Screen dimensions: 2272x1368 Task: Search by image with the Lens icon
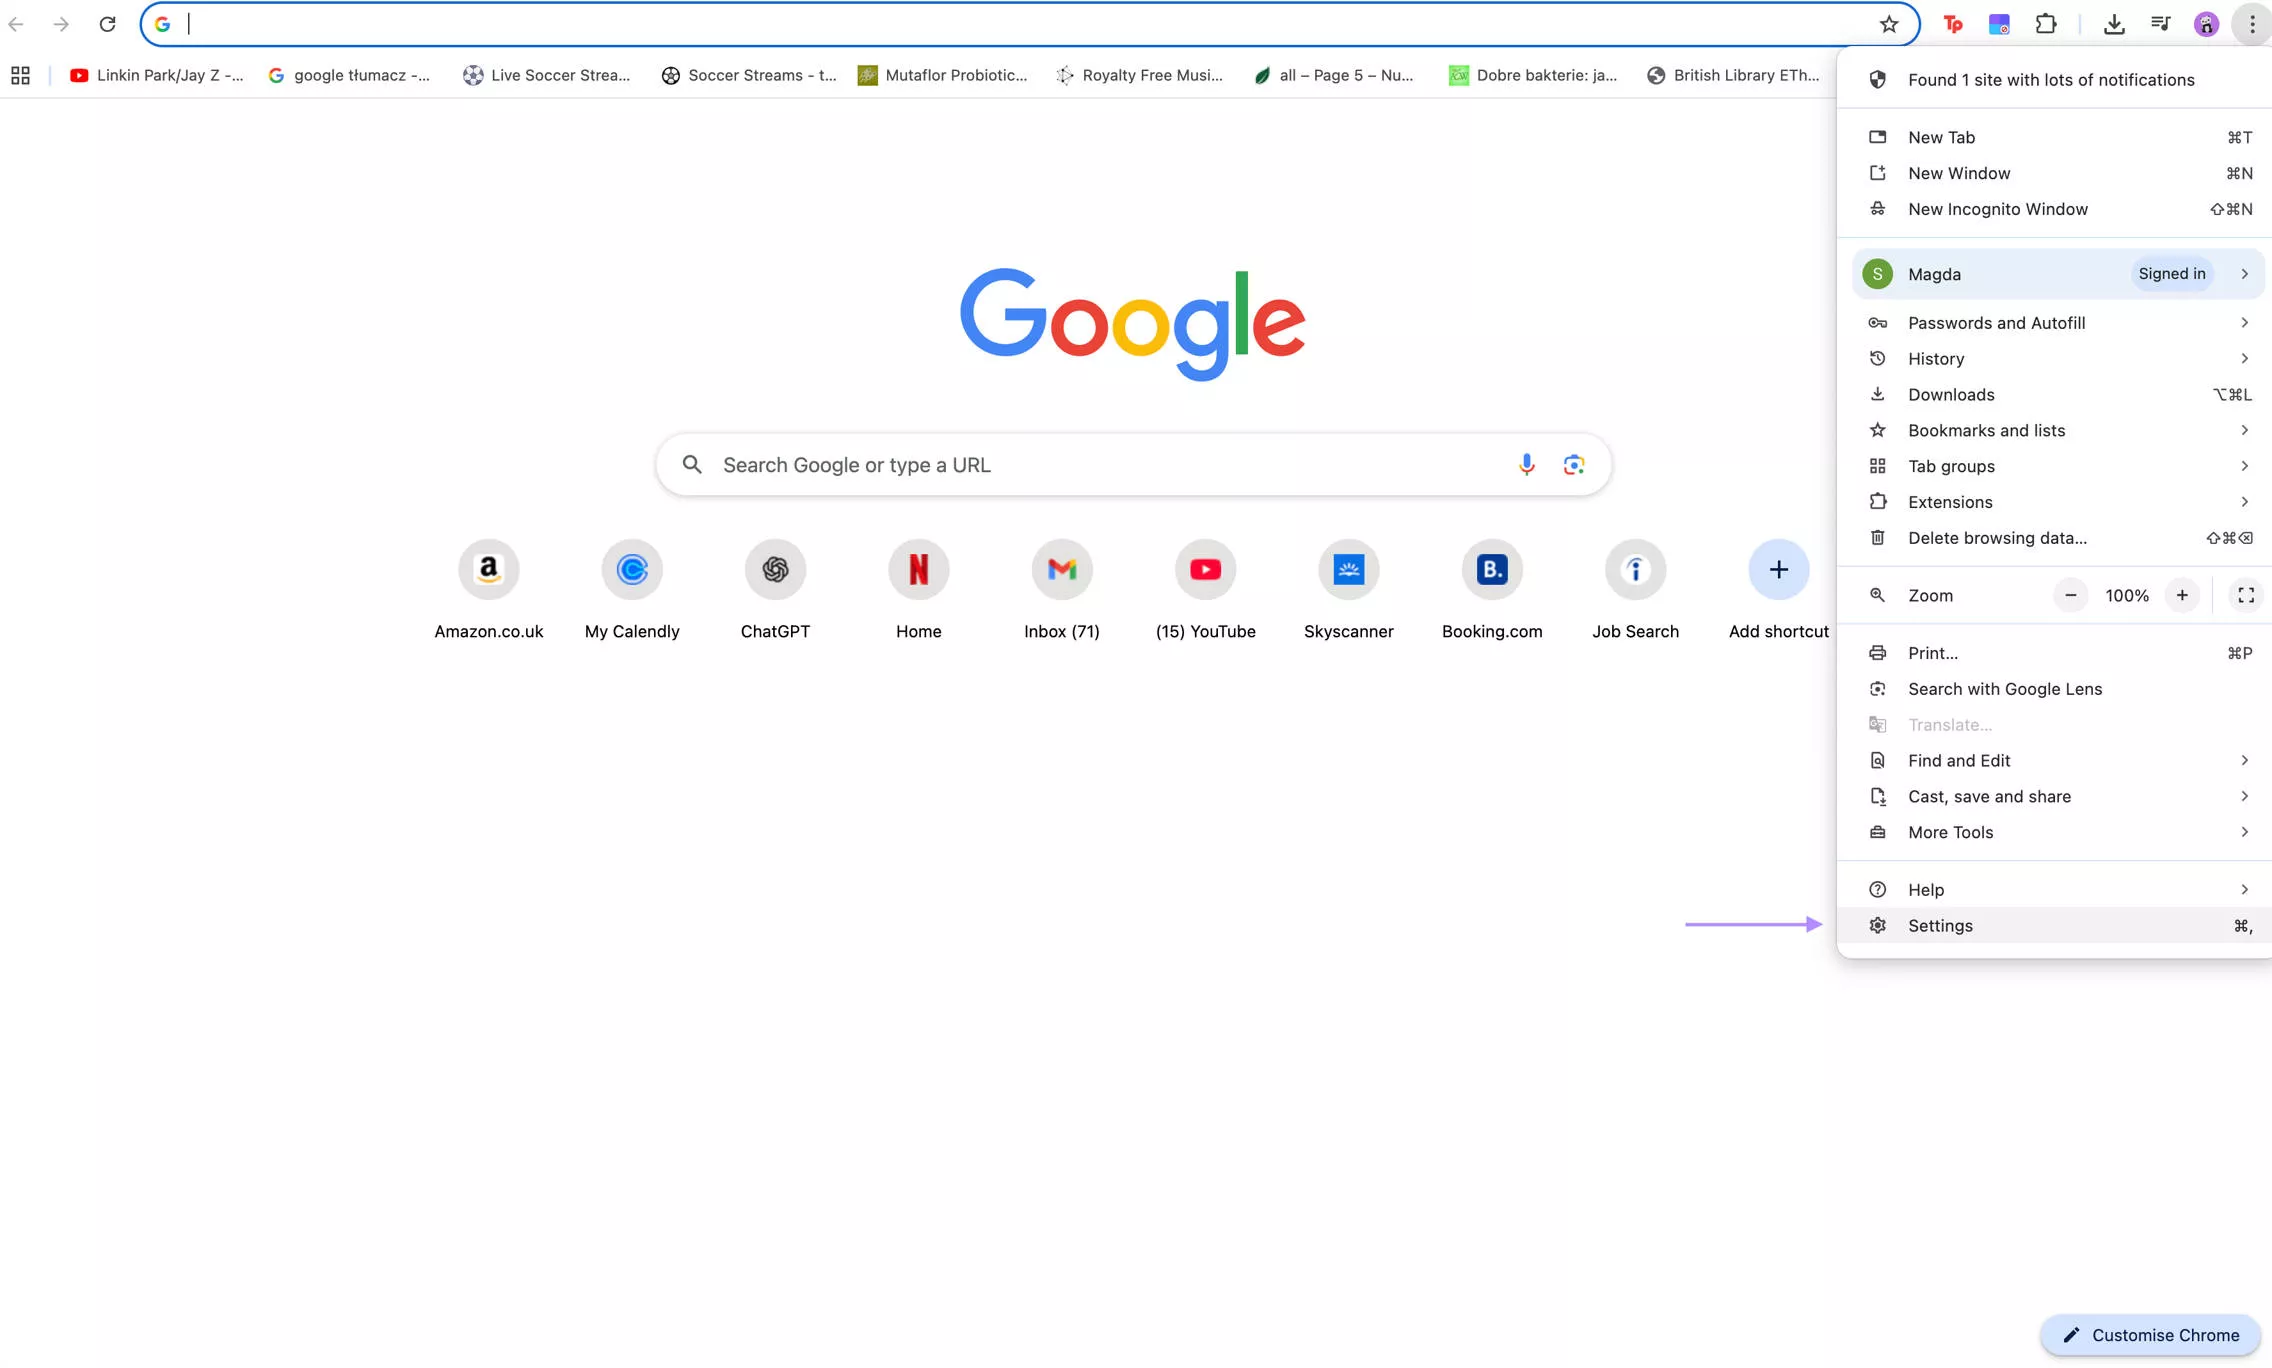(1573, 464)
